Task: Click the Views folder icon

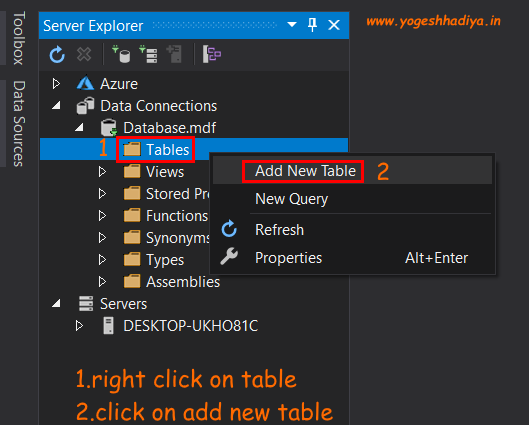Action: [132, 171]
